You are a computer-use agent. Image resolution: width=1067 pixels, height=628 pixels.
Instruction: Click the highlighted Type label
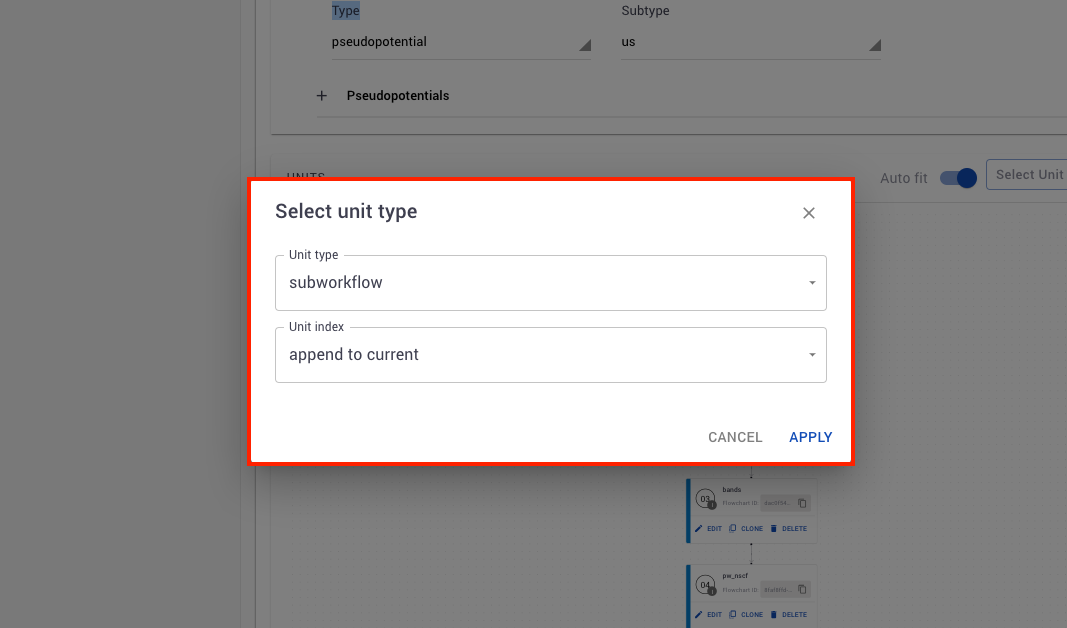pyautogui.click(x=345, y=10)
